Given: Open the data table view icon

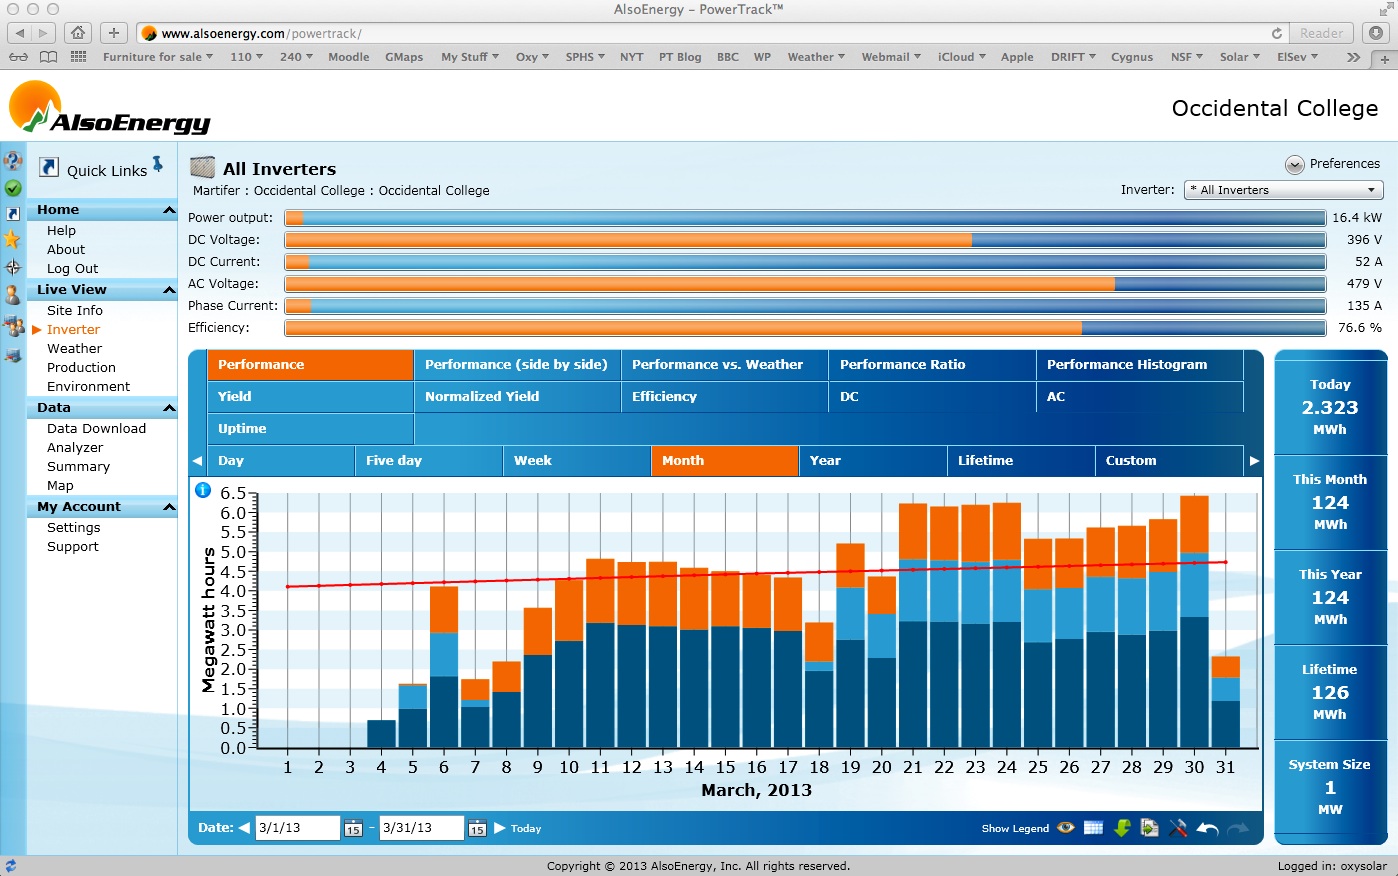Looking at the screenshot, I should tap(1093, 828).
